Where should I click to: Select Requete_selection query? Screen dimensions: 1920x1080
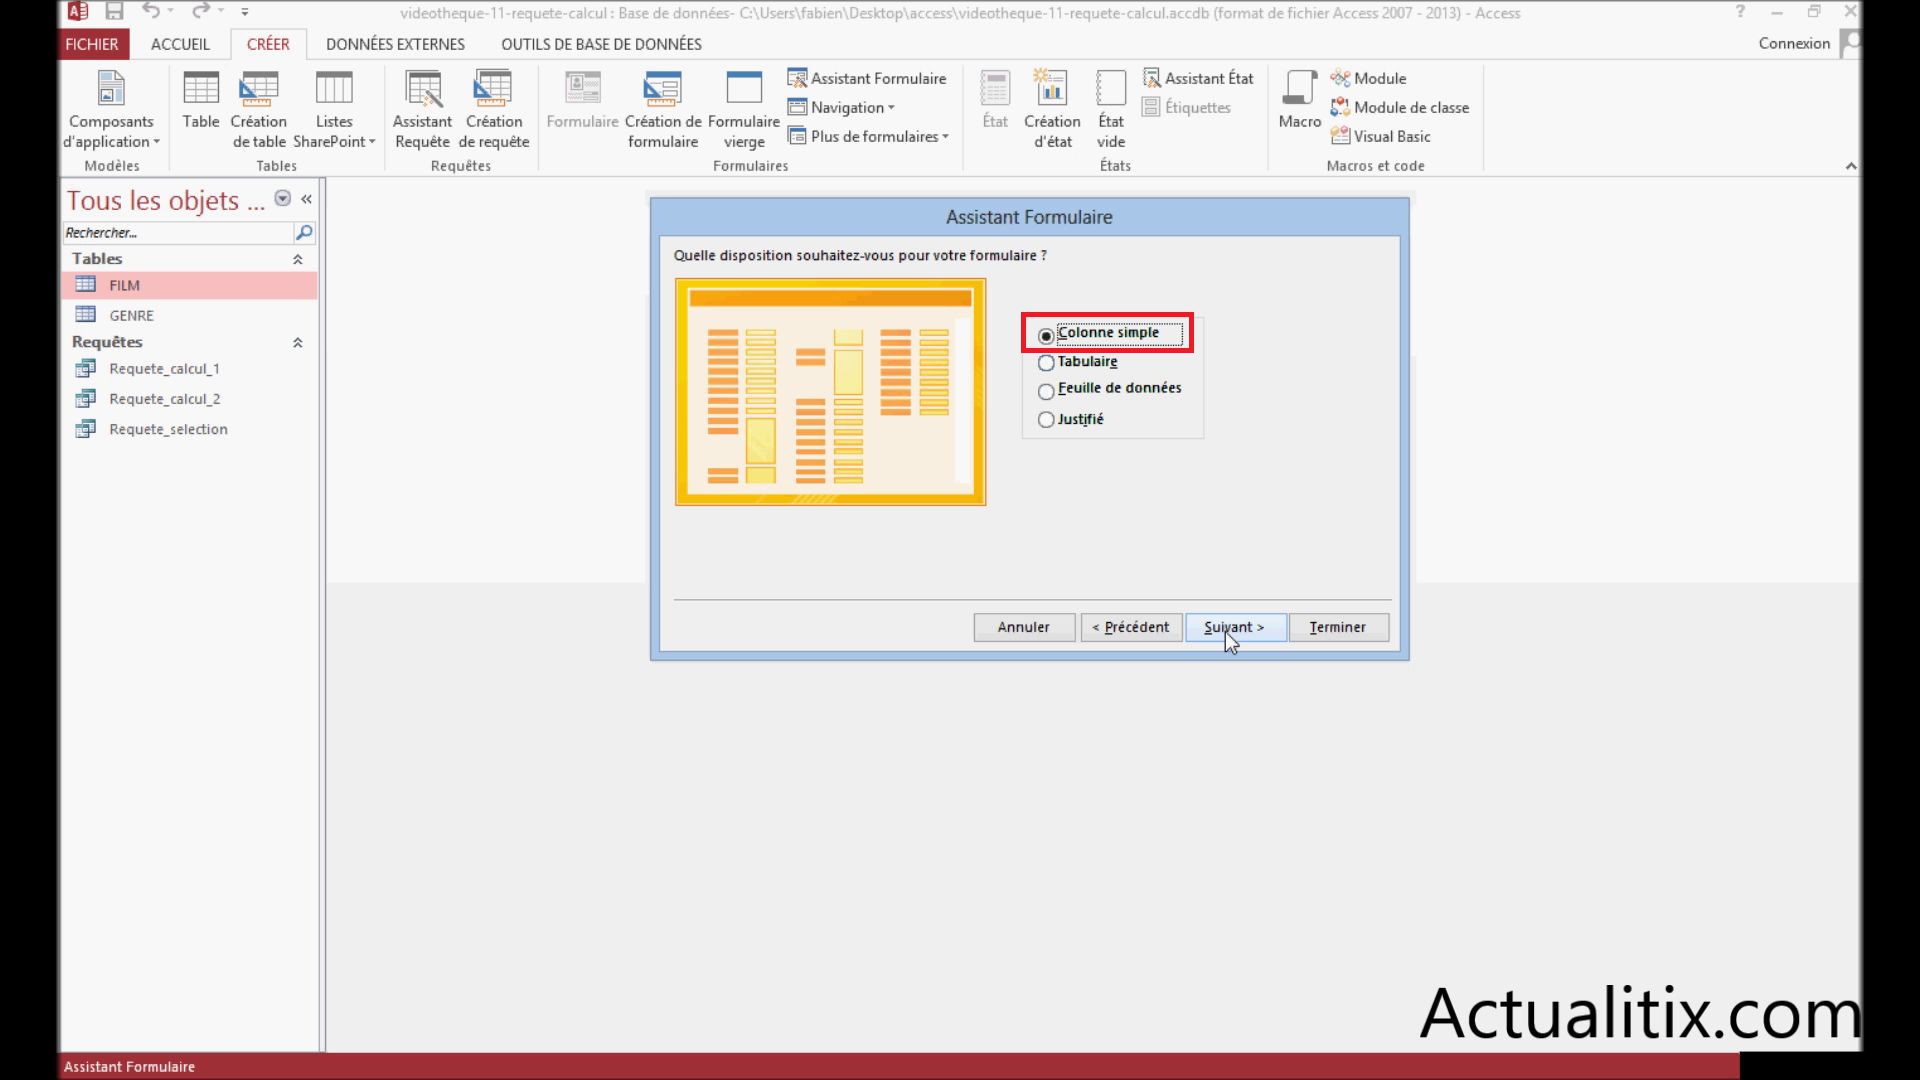coord(190,429)
